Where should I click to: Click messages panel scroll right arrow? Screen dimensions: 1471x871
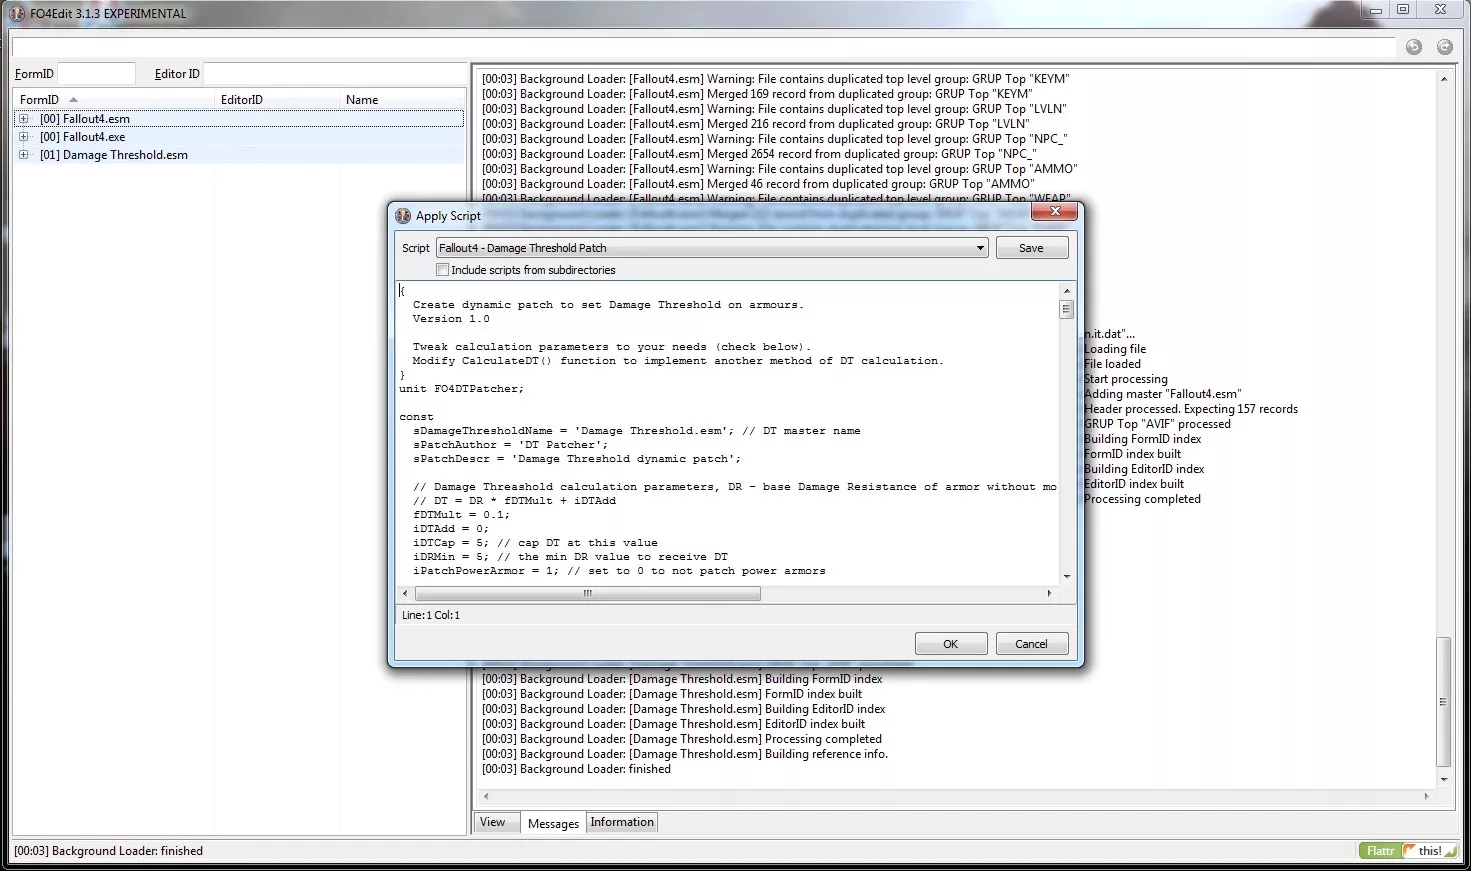click(x=1427, y=797)
